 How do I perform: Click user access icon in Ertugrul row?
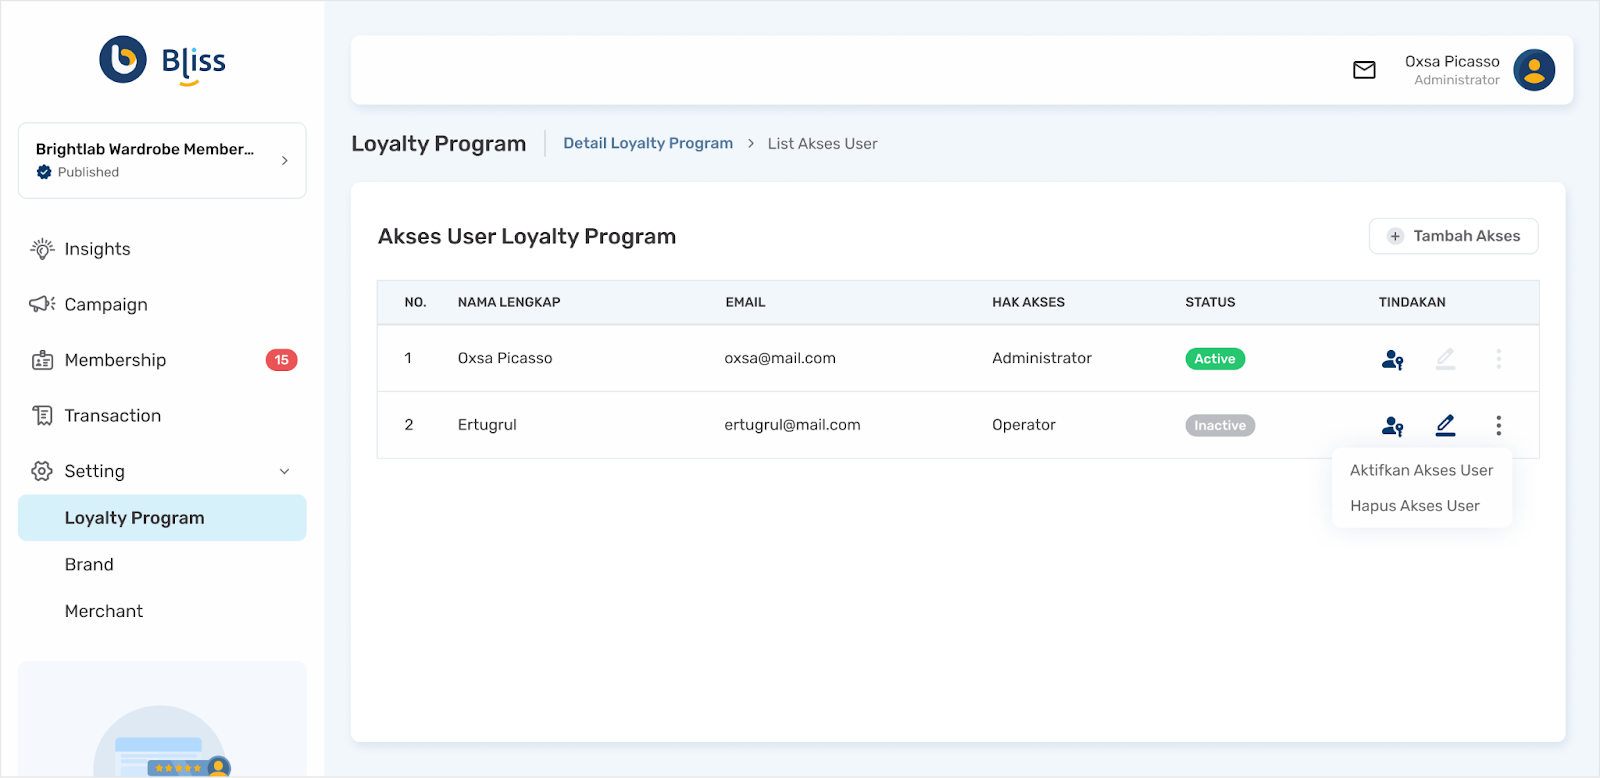point(1392,426)
